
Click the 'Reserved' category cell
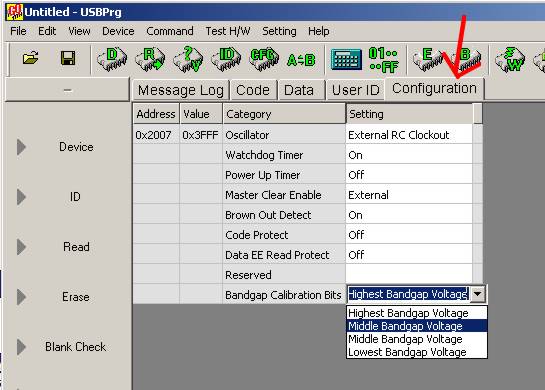tap(284, 275)
